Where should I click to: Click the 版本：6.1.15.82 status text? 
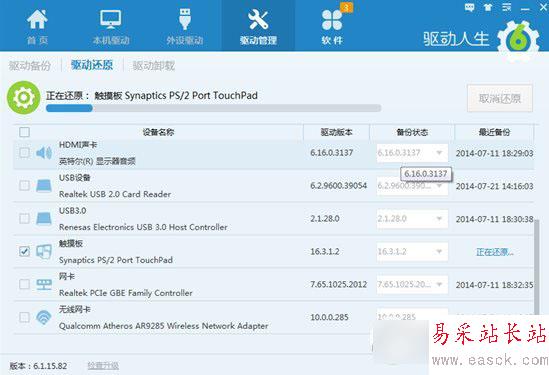[x=38, y=366]
